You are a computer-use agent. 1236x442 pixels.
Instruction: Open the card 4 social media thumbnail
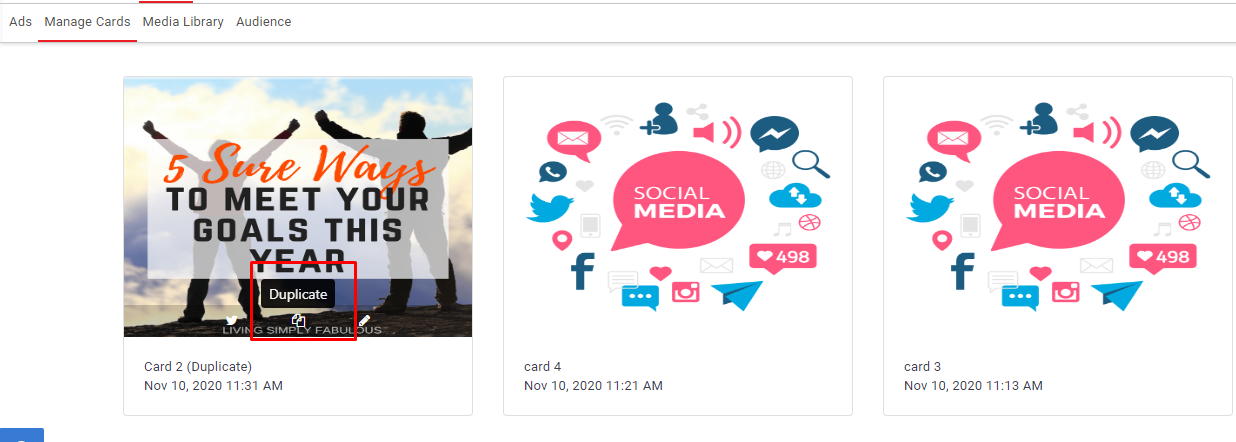678,207
